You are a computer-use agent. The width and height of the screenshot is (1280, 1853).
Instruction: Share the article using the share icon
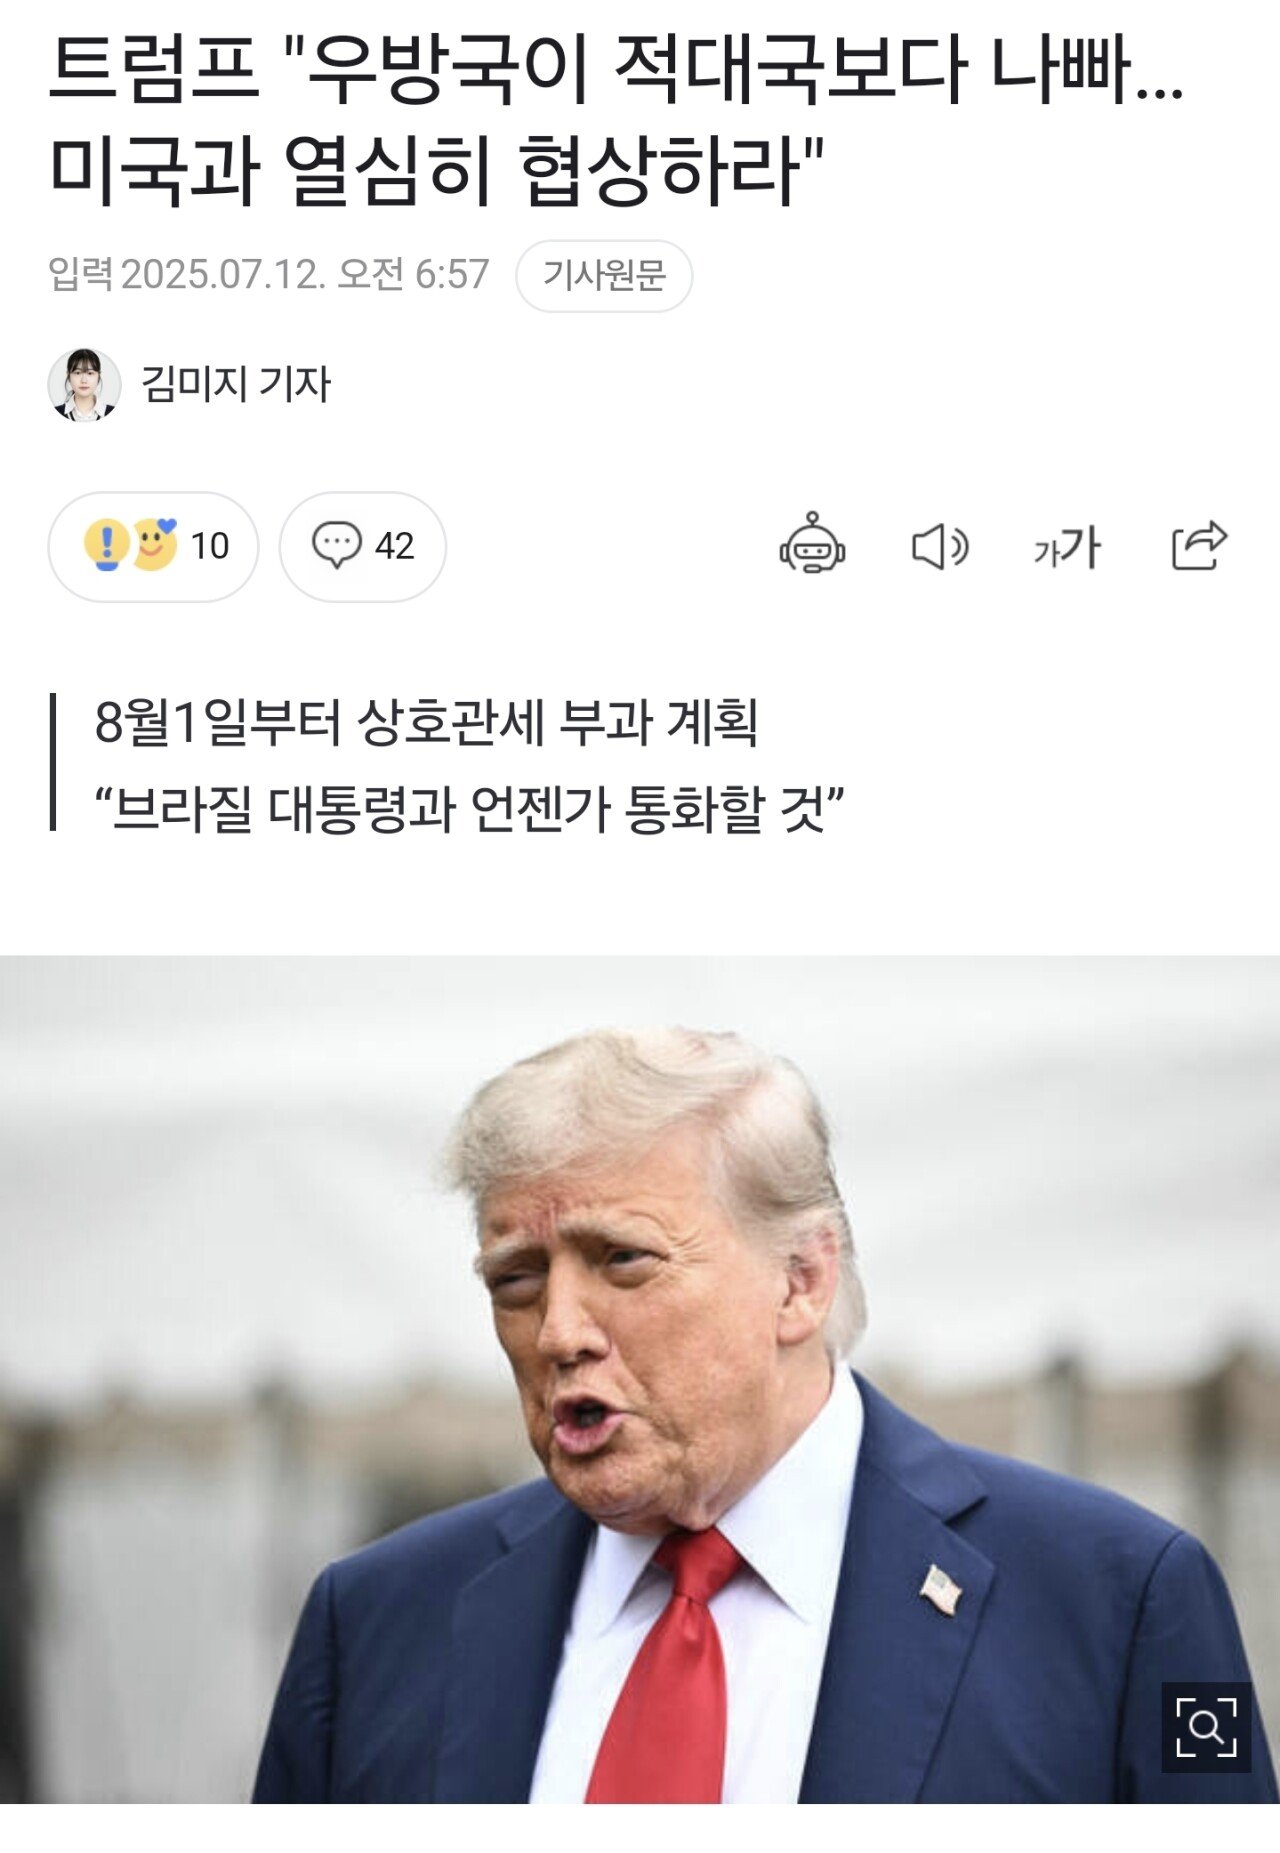pyautogui.click(x=1199, y=545)
